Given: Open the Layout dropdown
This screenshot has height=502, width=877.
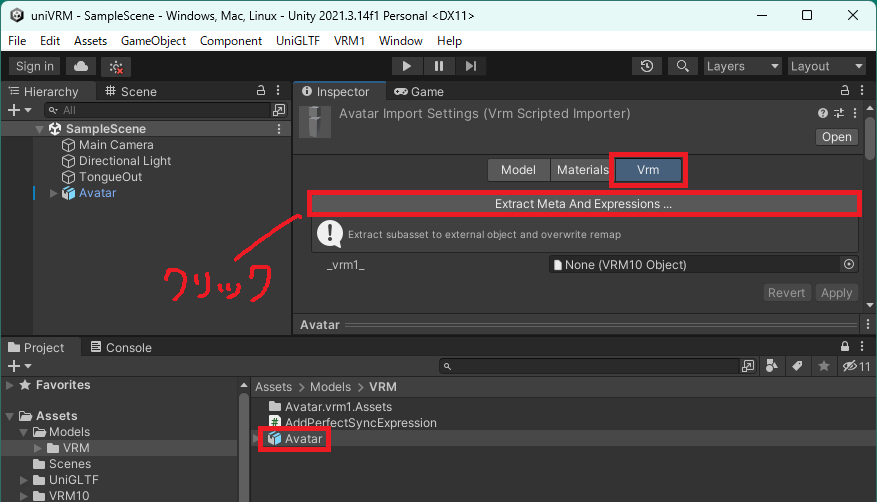Looking at the screenshot, I should click(825, 66).
